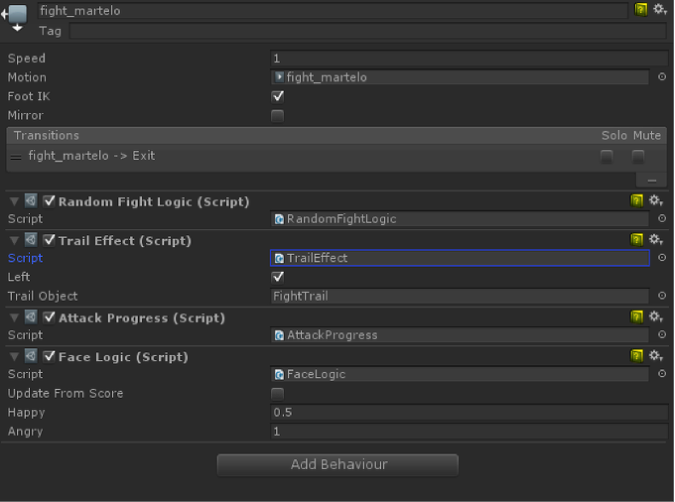This screenshot has height=502, width=675.
Task: Click the Trail Object label
Action: pos(43,296)
